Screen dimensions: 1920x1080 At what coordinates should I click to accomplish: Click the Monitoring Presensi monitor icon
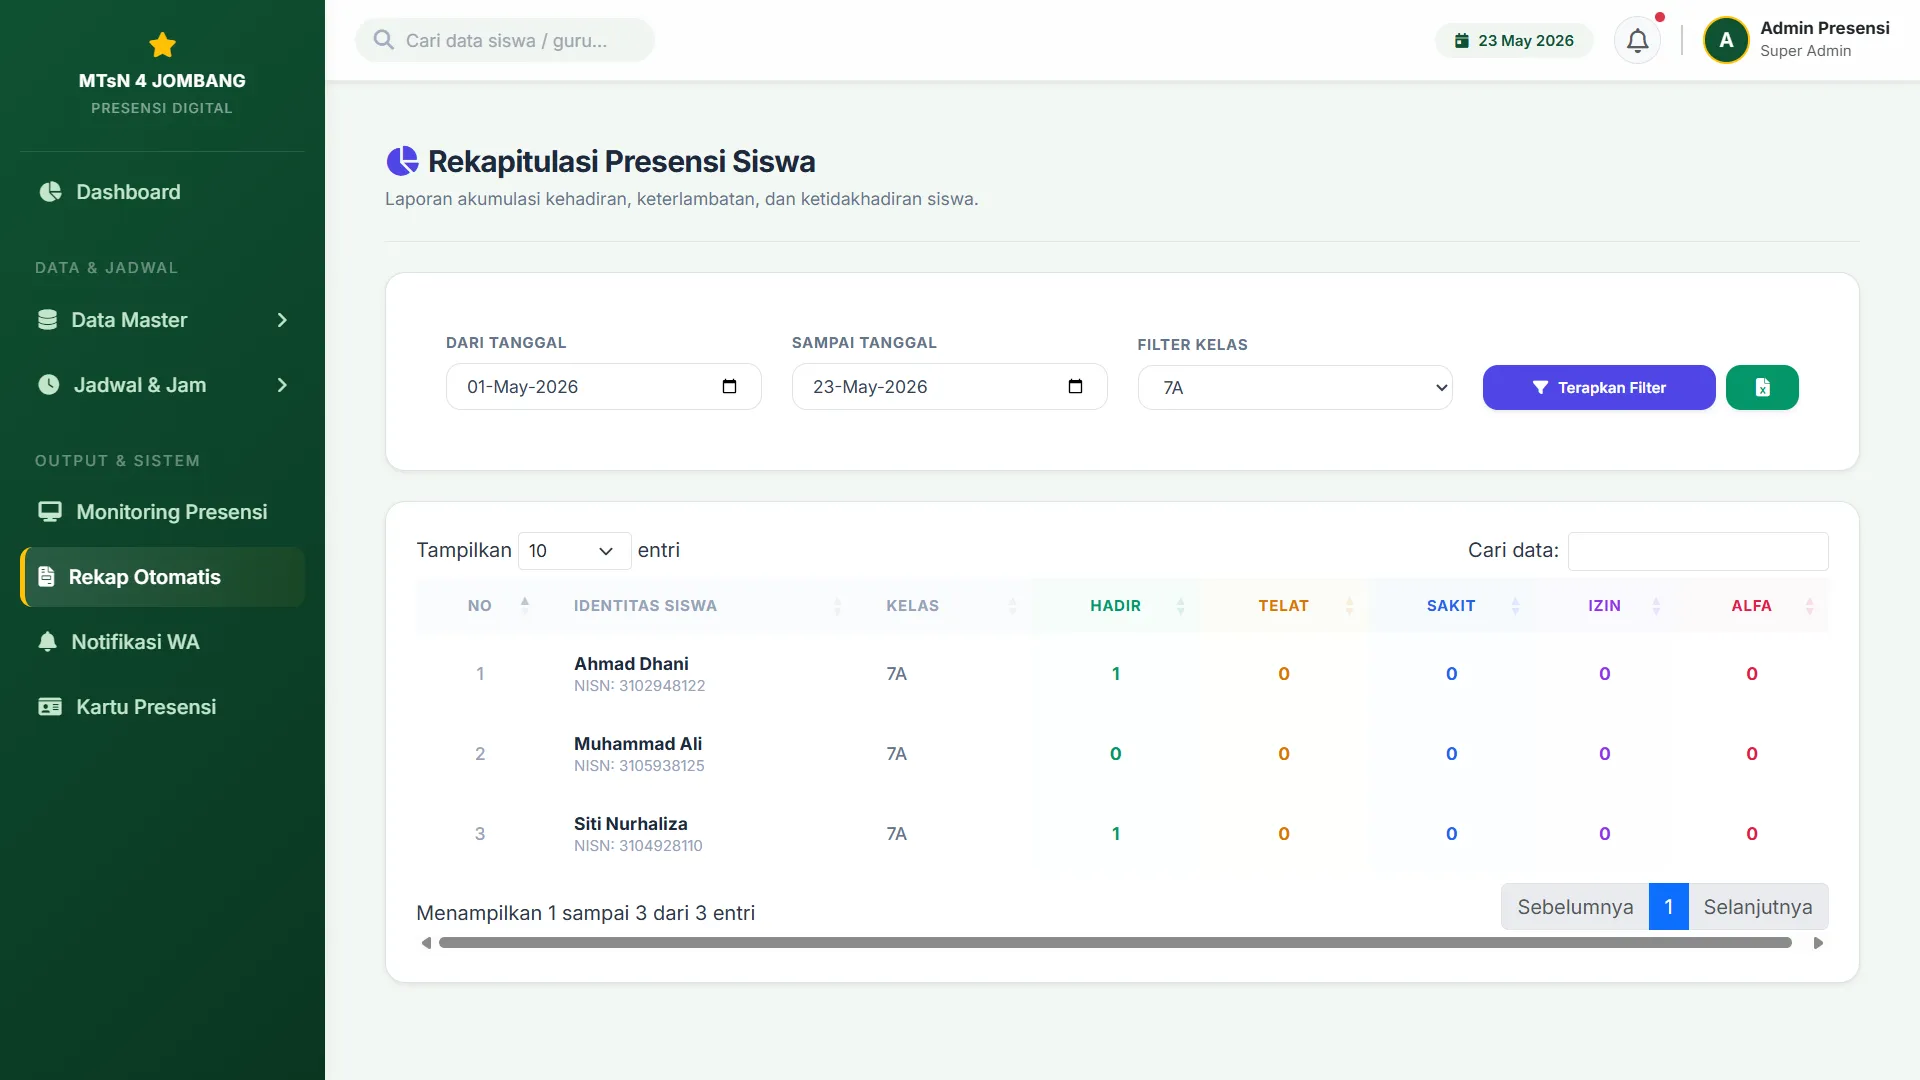(x=50, y=512)
